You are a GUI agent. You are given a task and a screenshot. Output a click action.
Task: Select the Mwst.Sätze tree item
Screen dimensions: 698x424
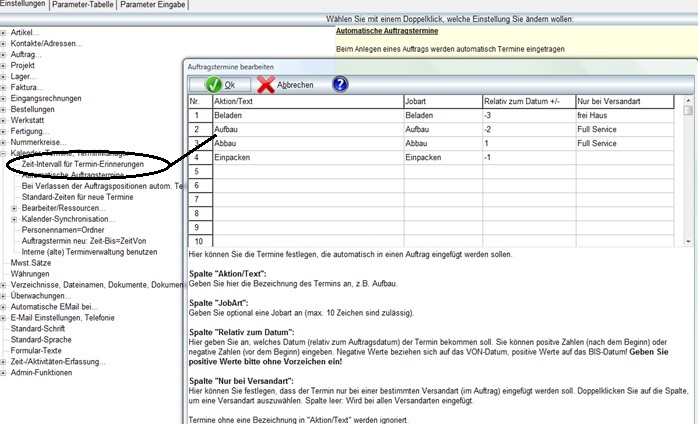click(x=31, y=263)
